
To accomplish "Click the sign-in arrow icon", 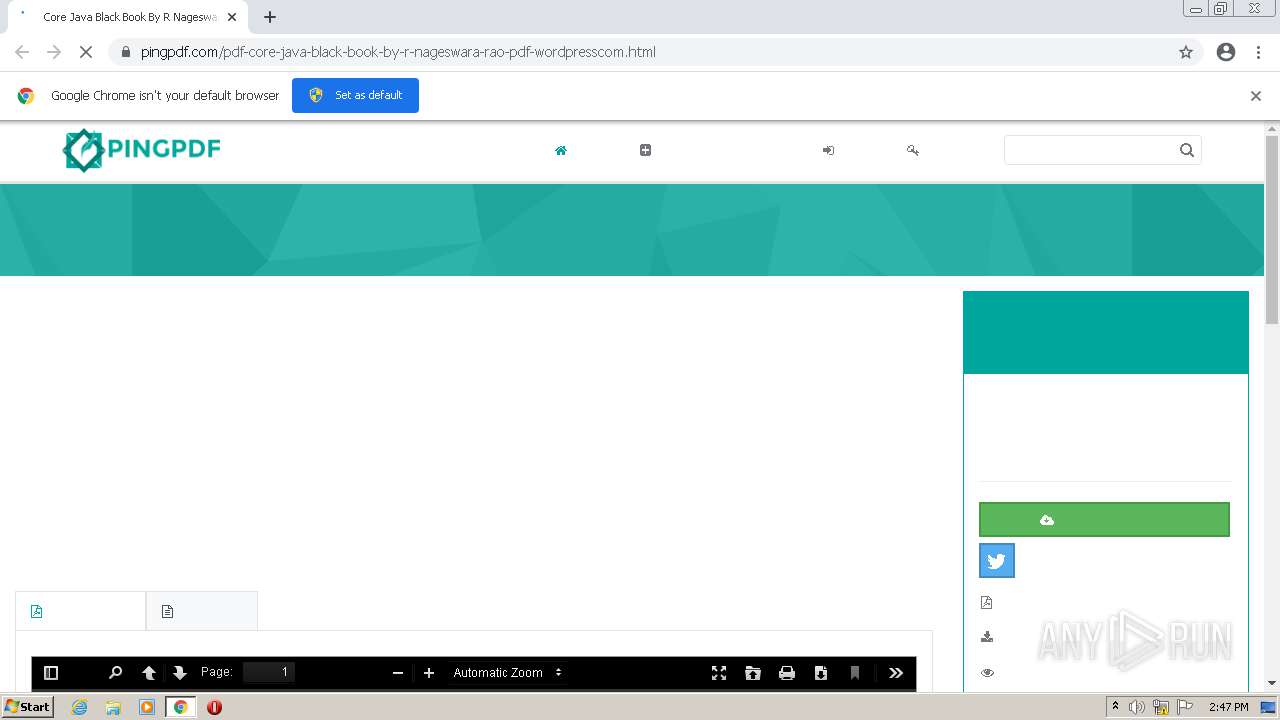I will pos(828,150).
